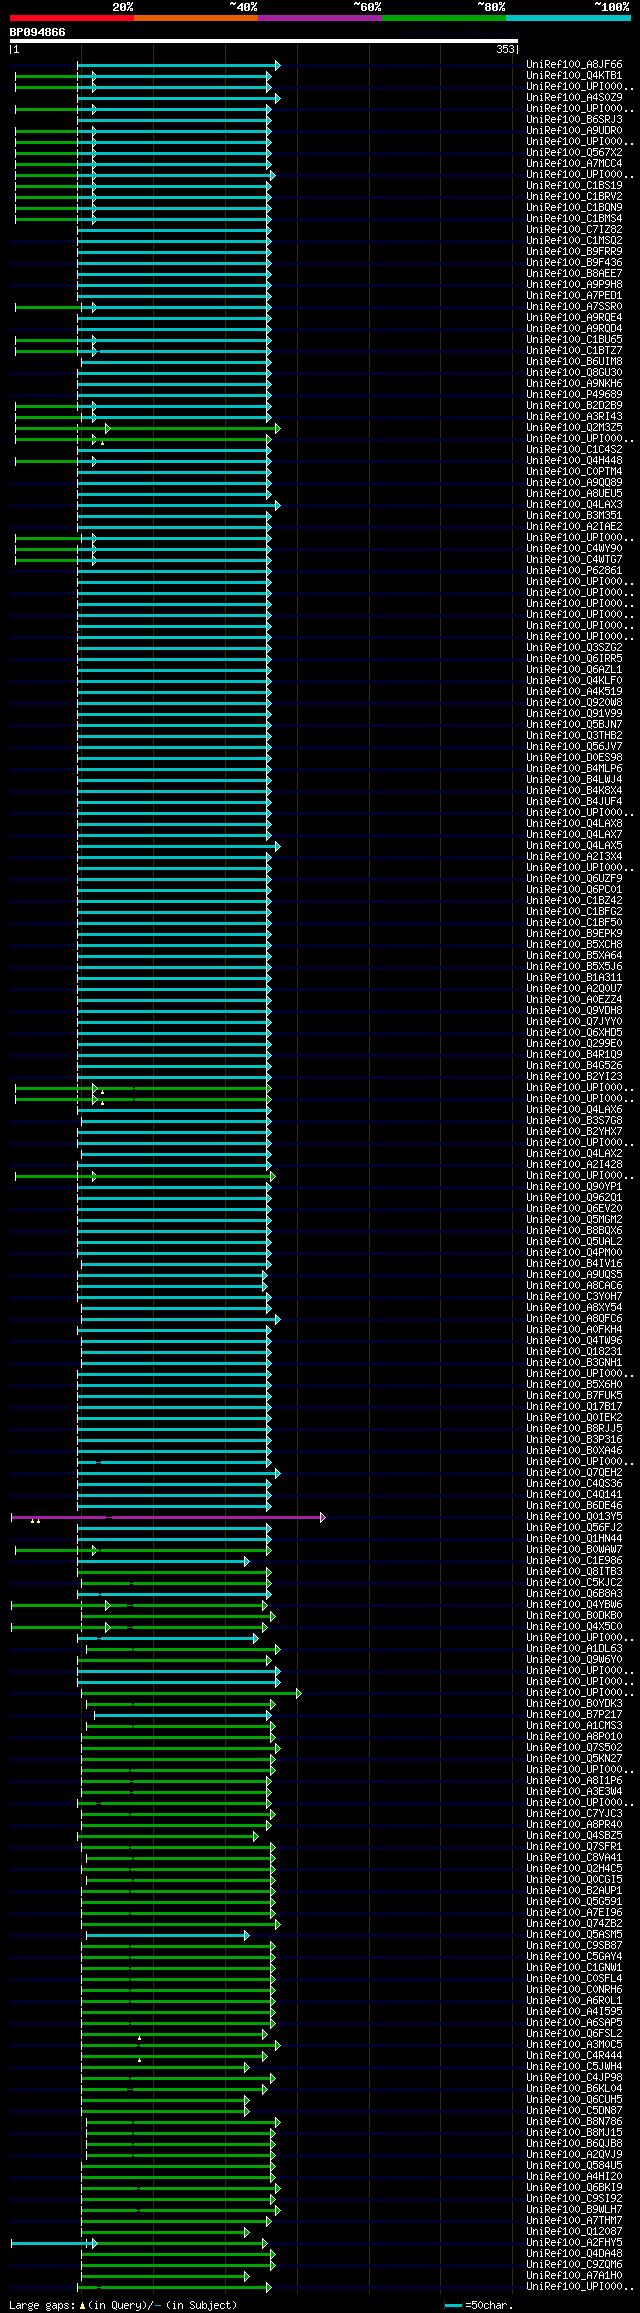Viewport: 640px width, 2313px height.
Task: Select the UniRef100_B4IV16 label
Action: 574,1264
